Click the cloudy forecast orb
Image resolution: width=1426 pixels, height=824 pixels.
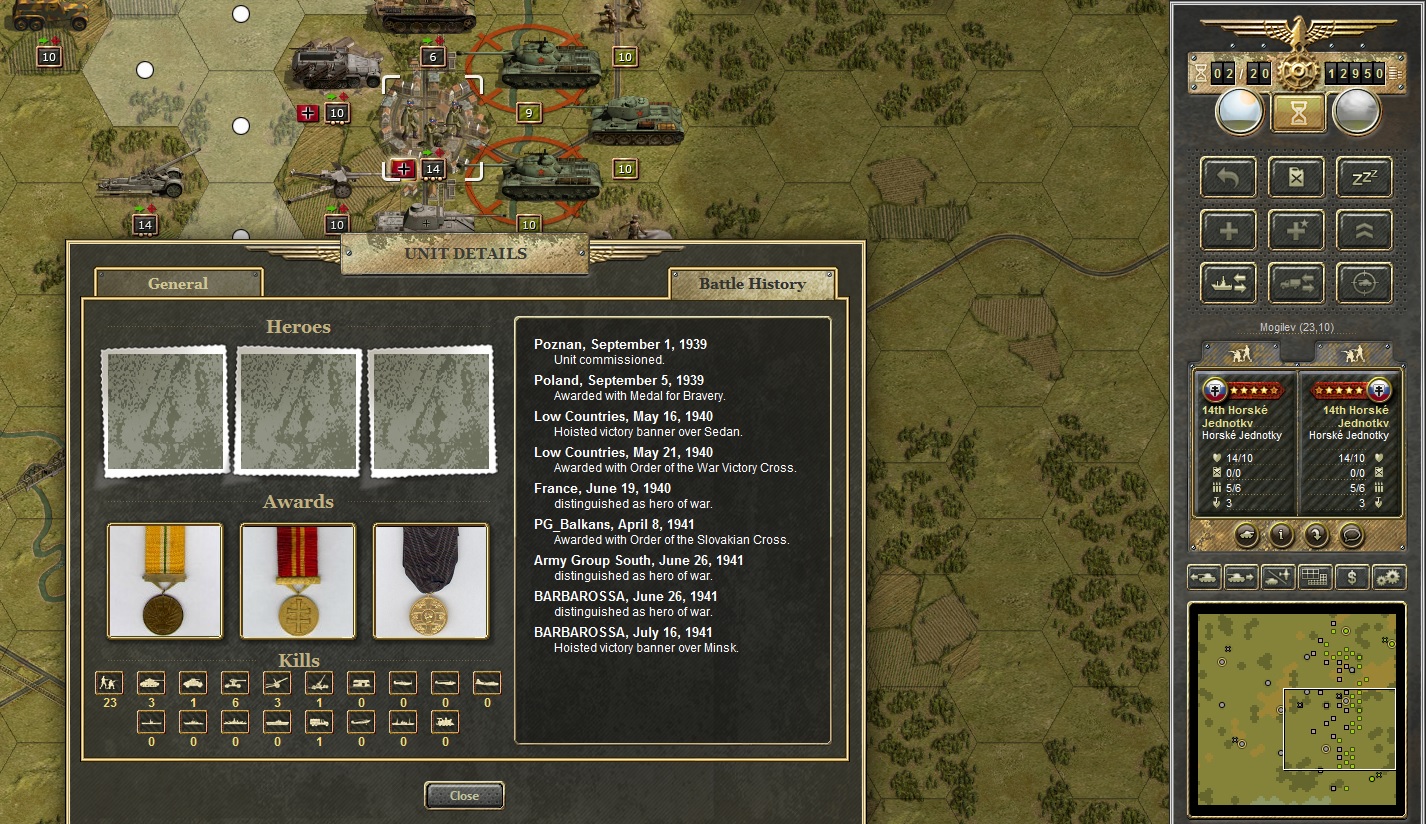coord(1357,112)
